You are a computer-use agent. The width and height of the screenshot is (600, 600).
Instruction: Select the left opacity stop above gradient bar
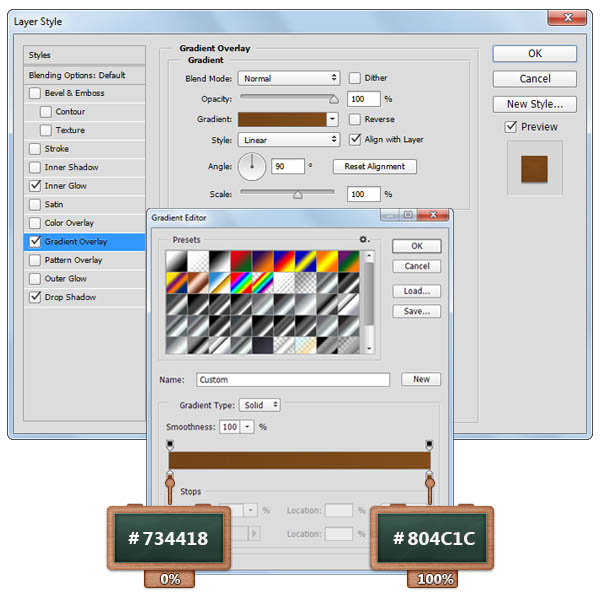(x=169, y=444)
